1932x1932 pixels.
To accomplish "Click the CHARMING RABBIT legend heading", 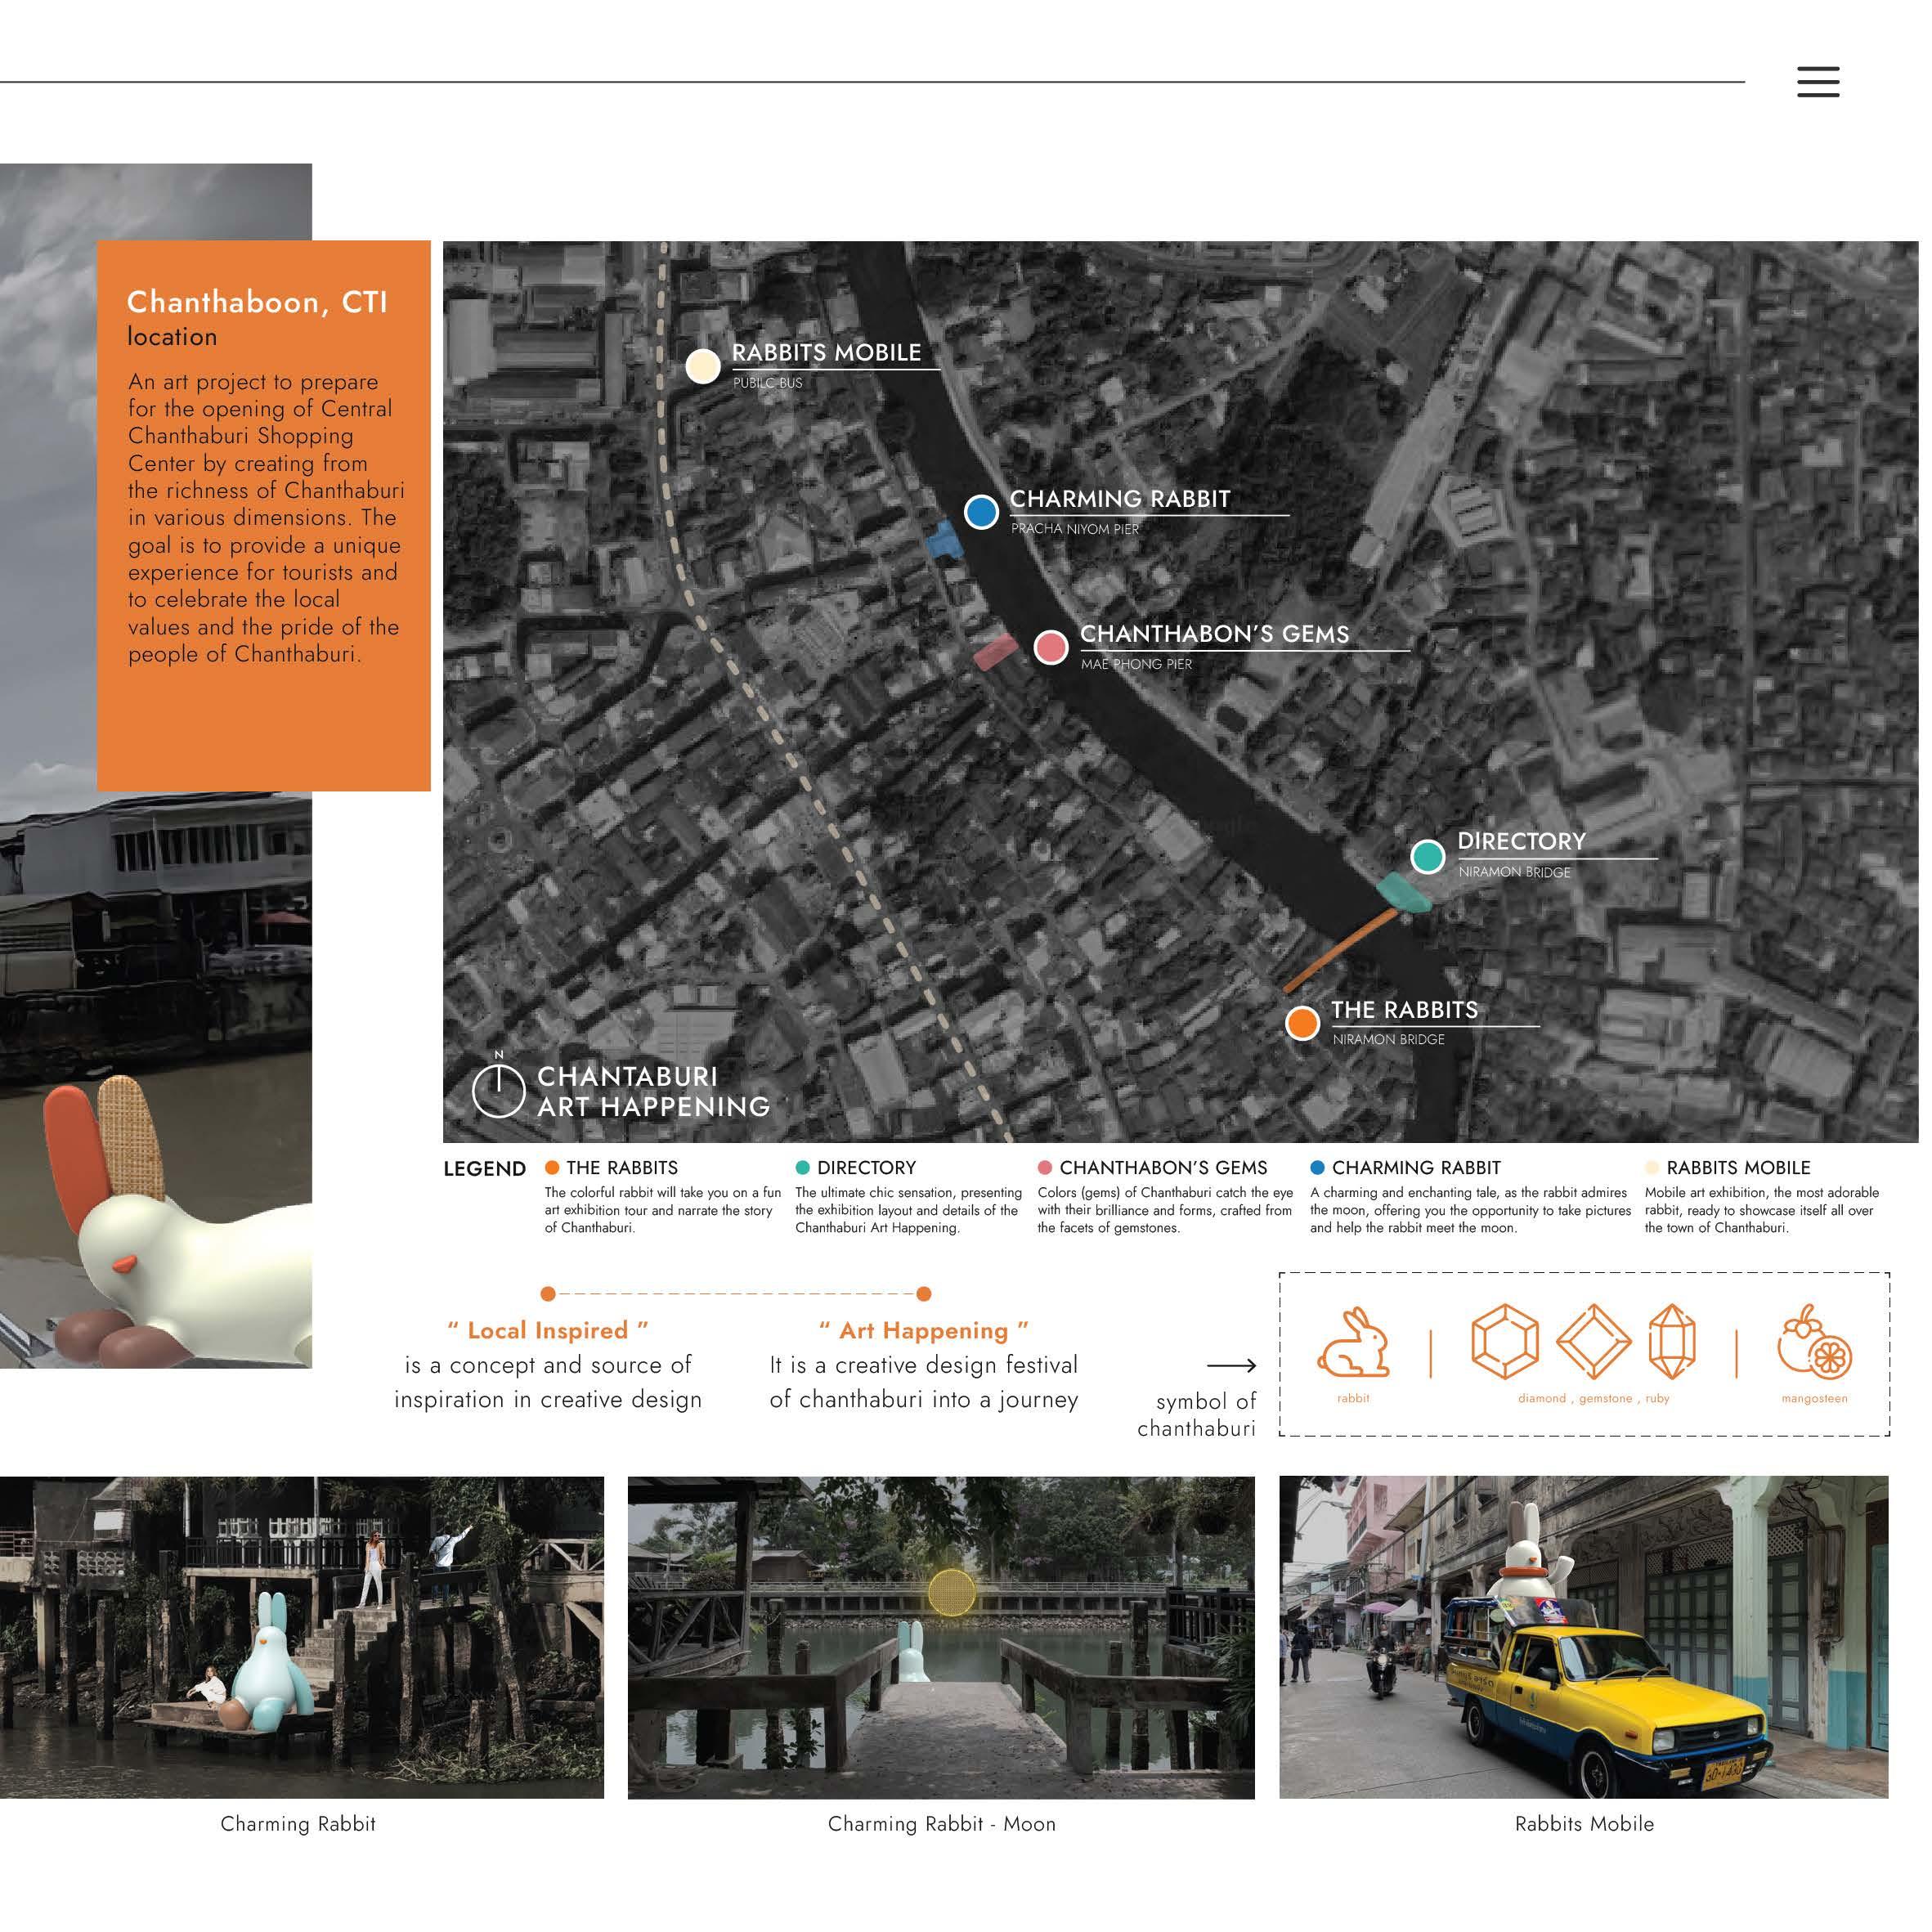I will tap(1415, 1167).
